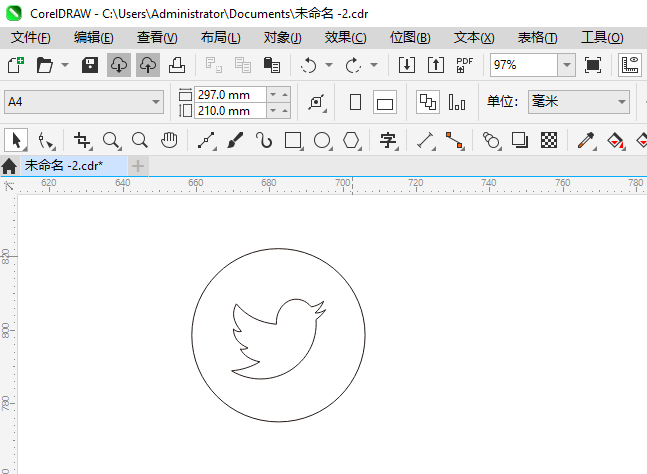
Task: Add a new document tab with plus
Action: coord(138,166)
